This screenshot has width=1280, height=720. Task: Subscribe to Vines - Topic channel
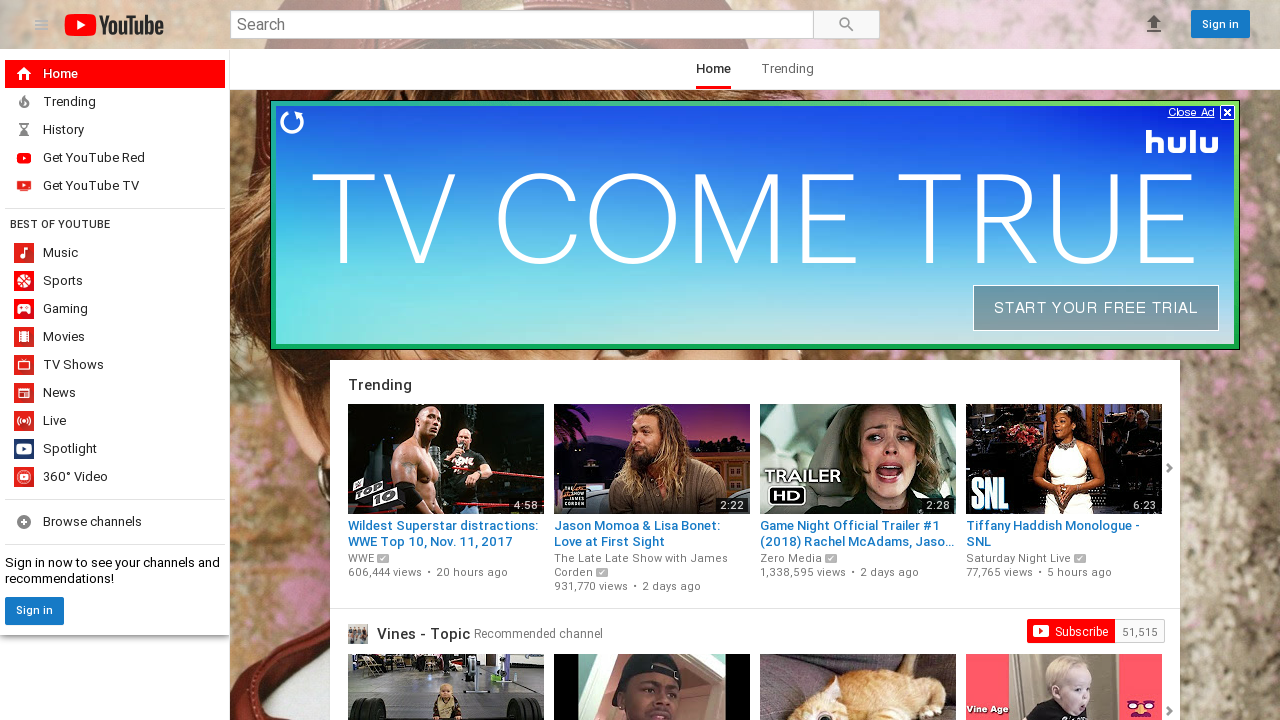click(x=1071, y=631)
